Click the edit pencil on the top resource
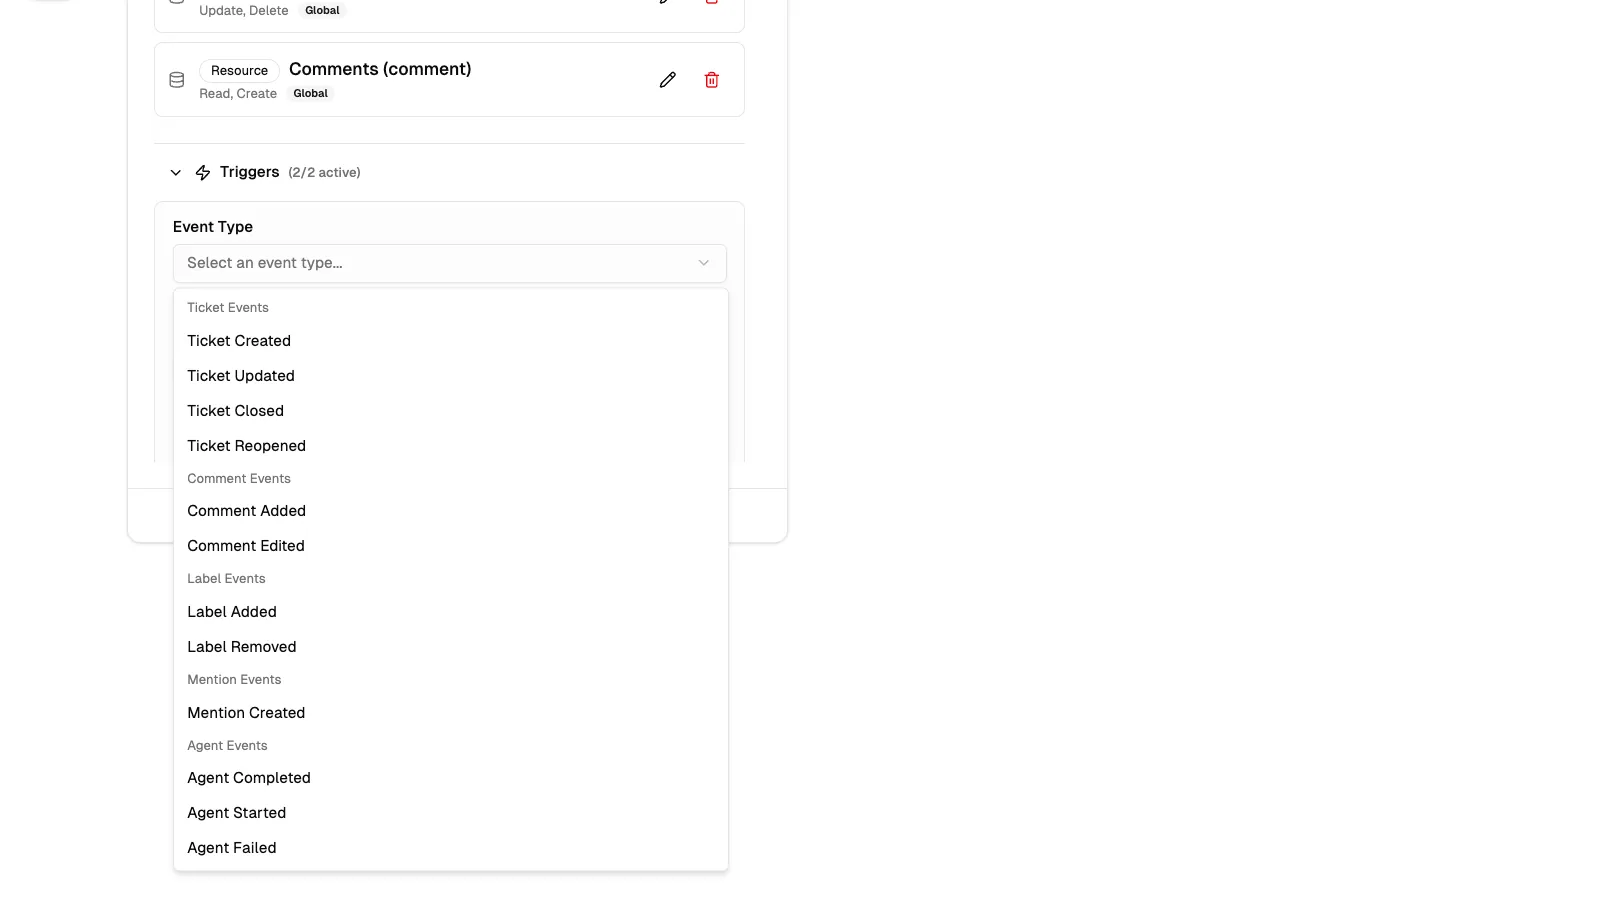Image resolution: width=1600 pixels, height=900 pixels. pyautogui.click(x=667, y=0)
